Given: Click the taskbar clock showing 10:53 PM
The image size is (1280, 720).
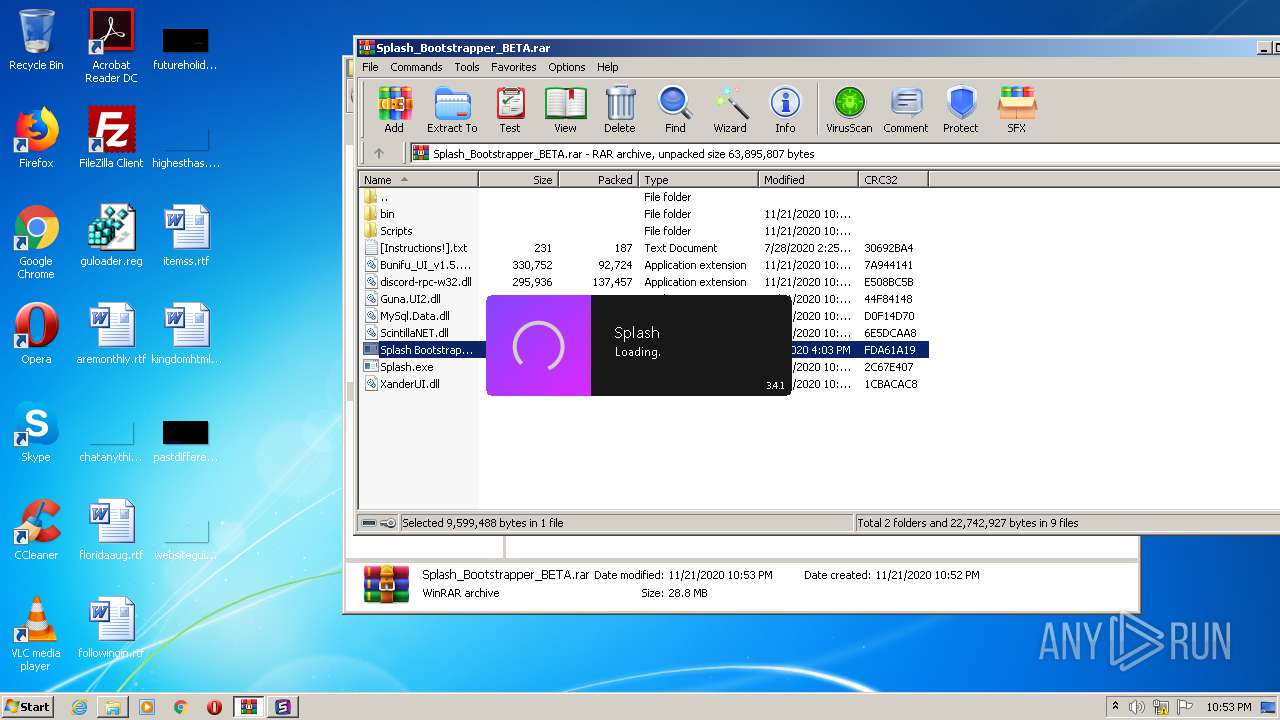Looking at the screenshot, I should 1229,707.
